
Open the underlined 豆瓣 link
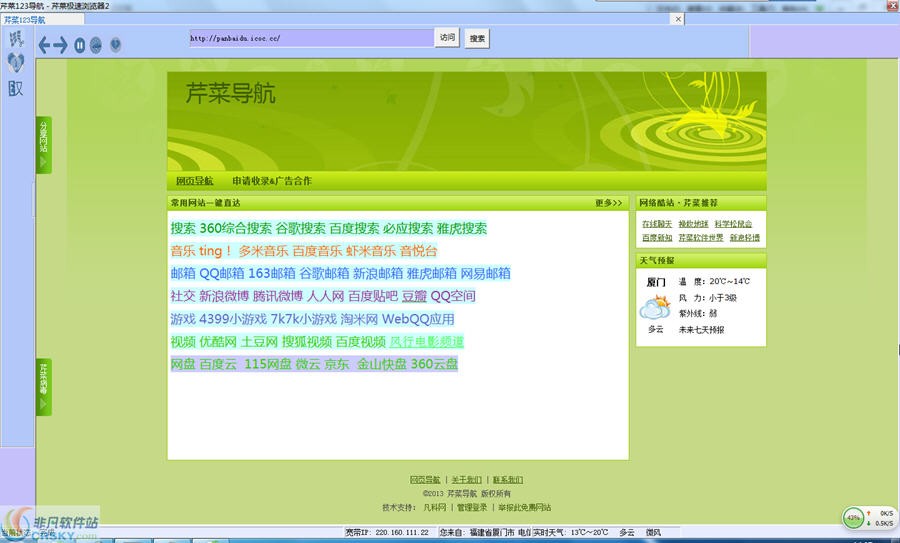414,296
